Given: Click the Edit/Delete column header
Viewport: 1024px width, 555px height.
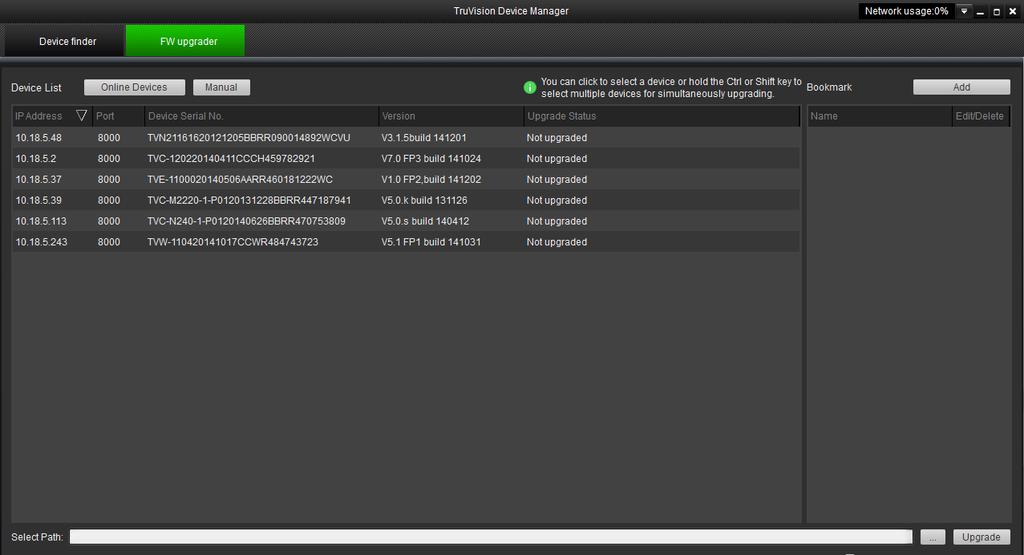Looking at the screenshot, I should 980,116.
